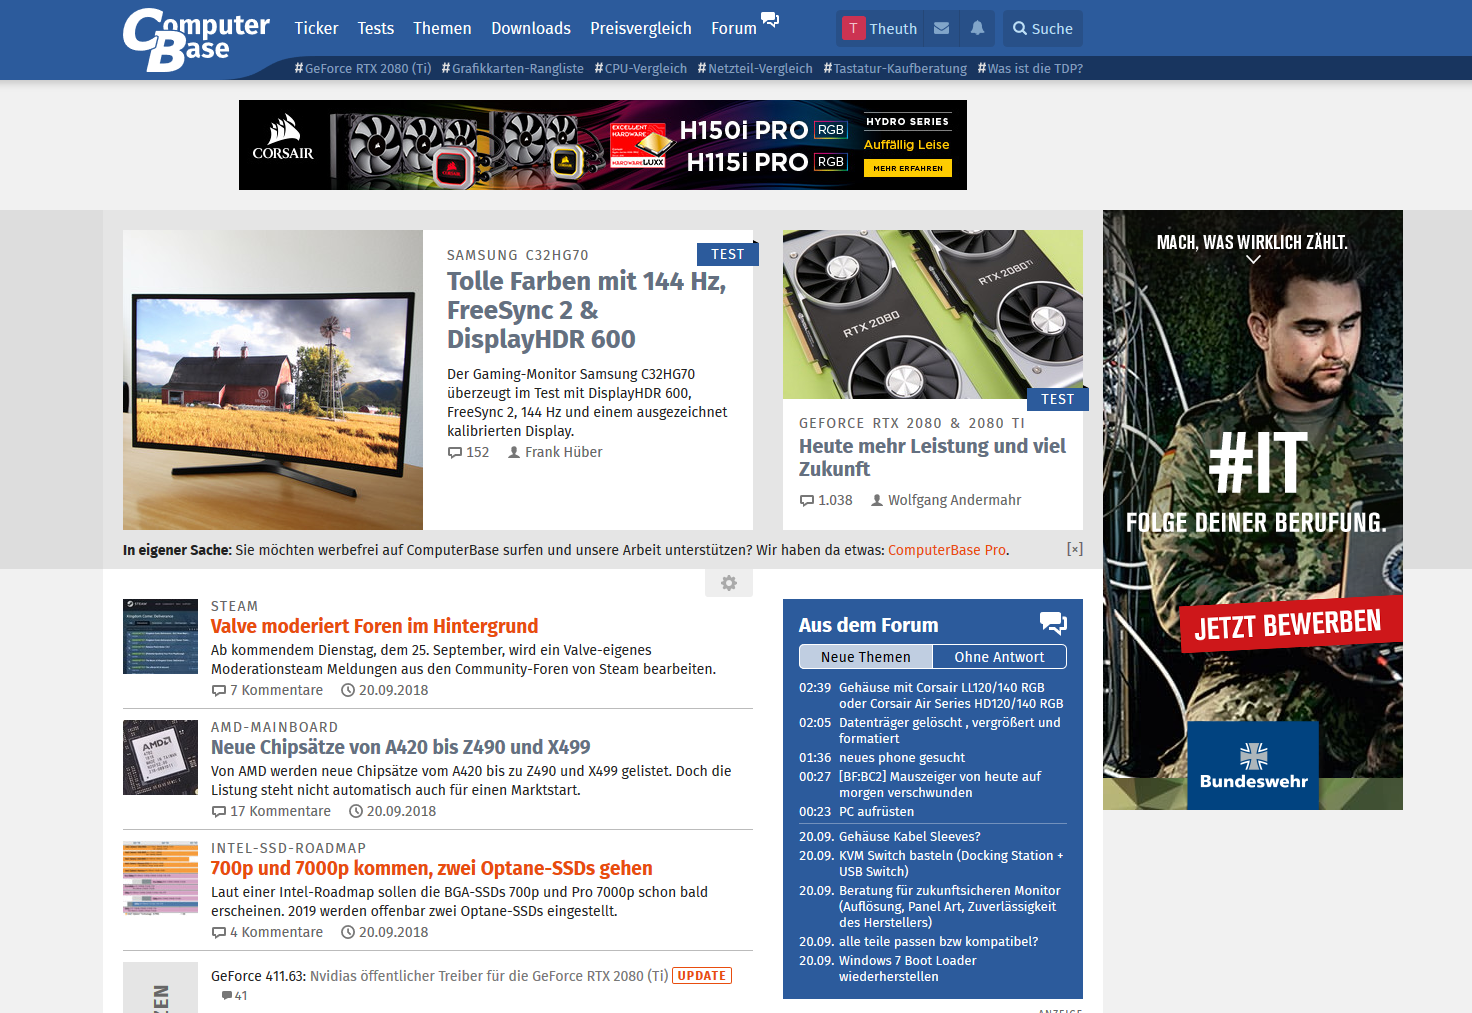The height and width of the screenshot is (1013, 1472).
Task: Click the UPDATE badge on GeForce driver news
Action: (x=702, y=976)
